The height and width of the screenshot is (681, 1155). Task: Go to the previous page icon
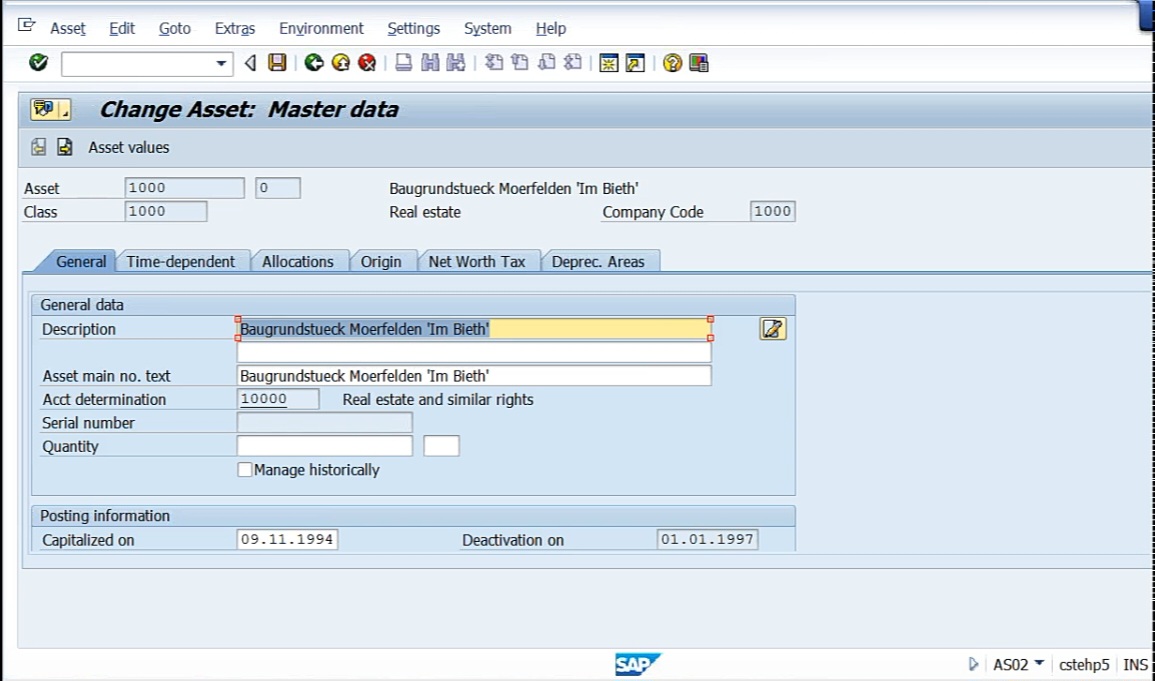[x=520, y=63]
